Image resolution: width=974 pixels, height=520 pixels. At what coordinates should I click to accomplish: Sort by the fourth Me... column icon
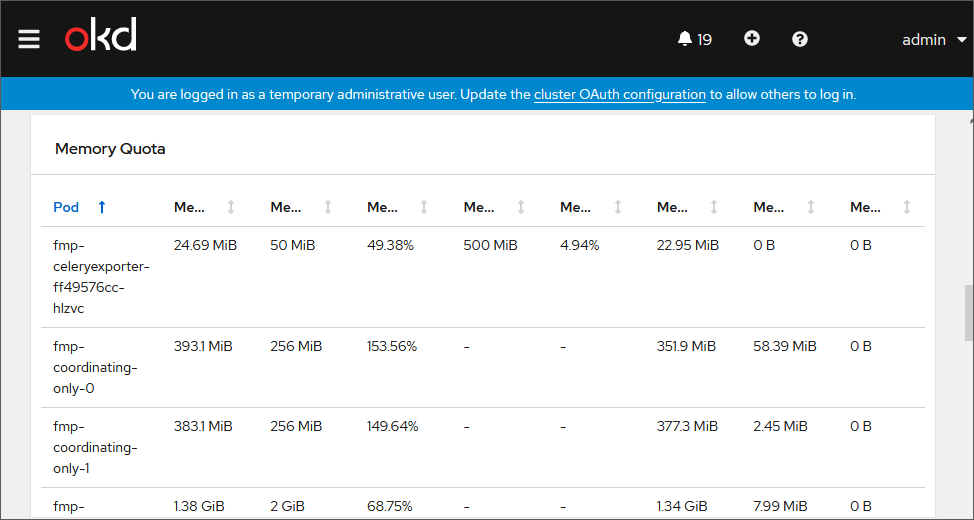point(521,207)
